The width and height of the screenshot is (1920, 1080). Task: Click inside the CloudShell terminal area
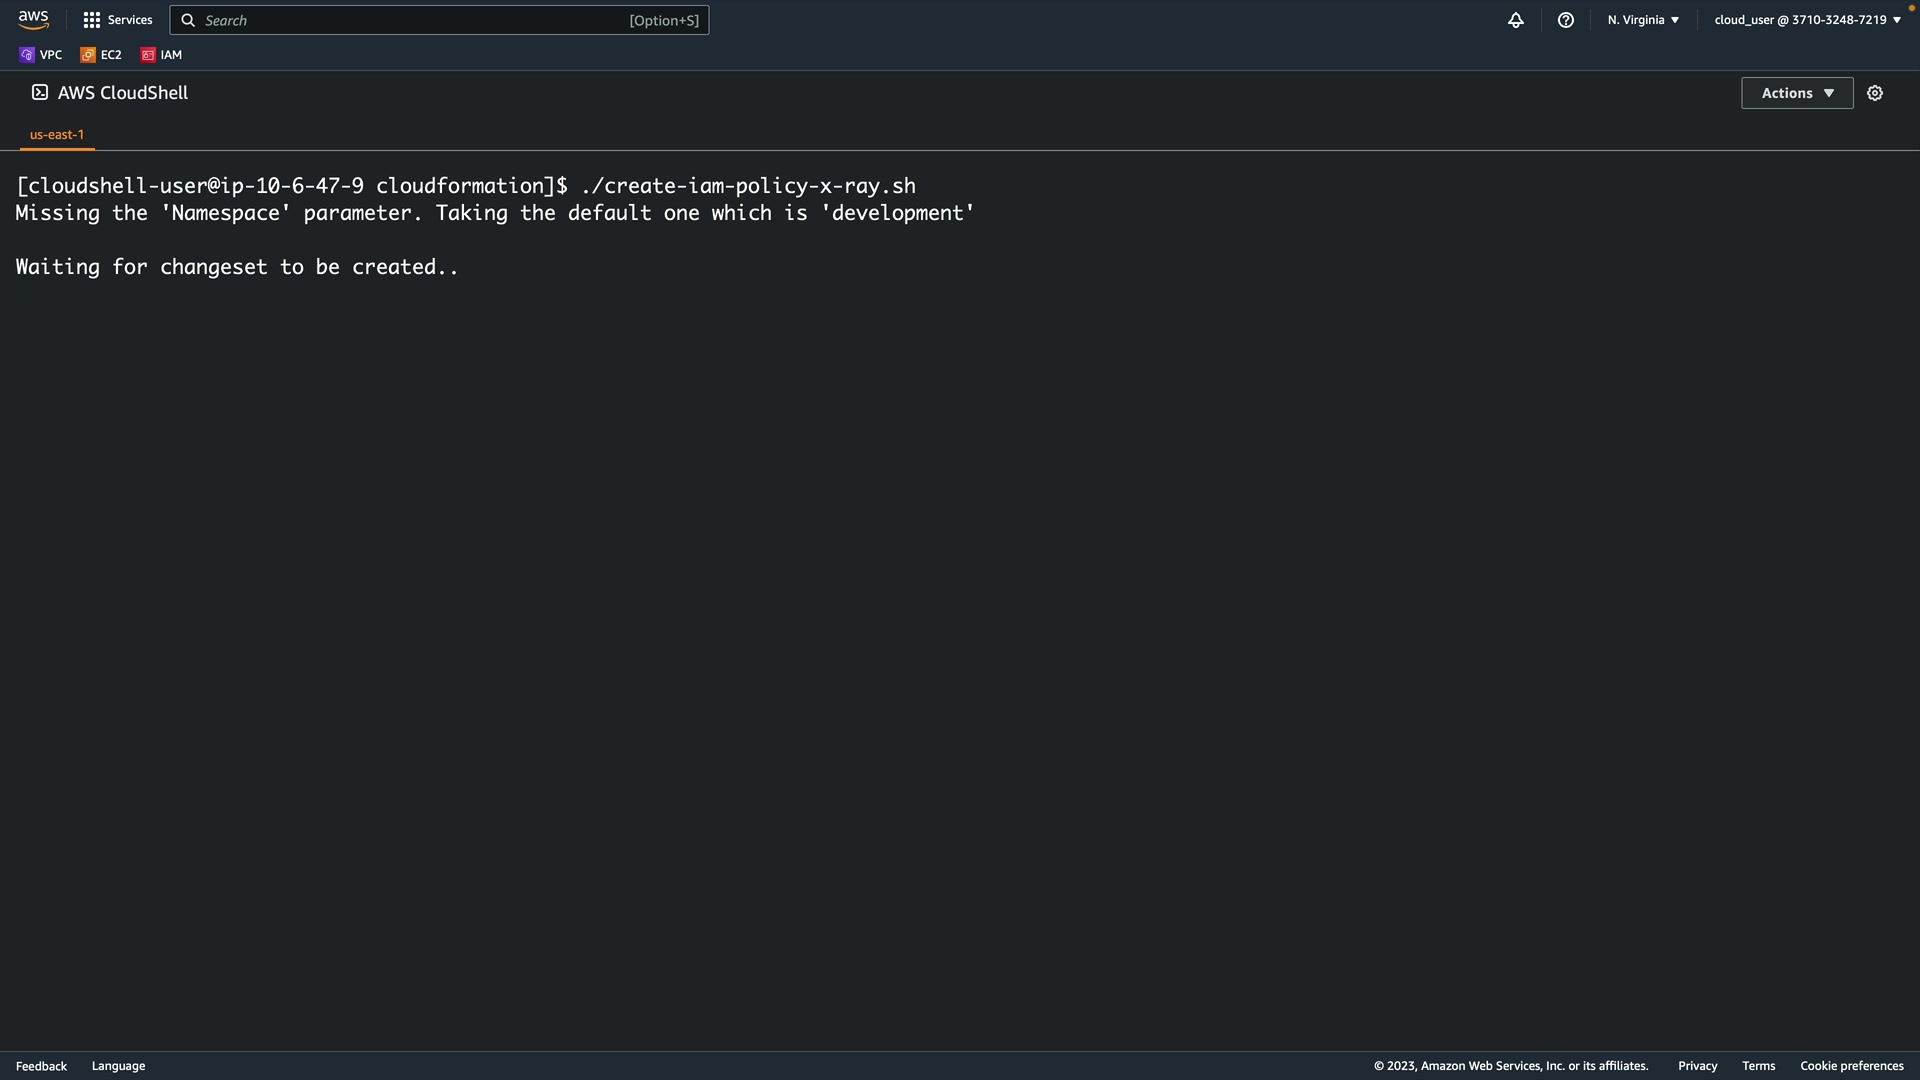click(x=960, y=600)
